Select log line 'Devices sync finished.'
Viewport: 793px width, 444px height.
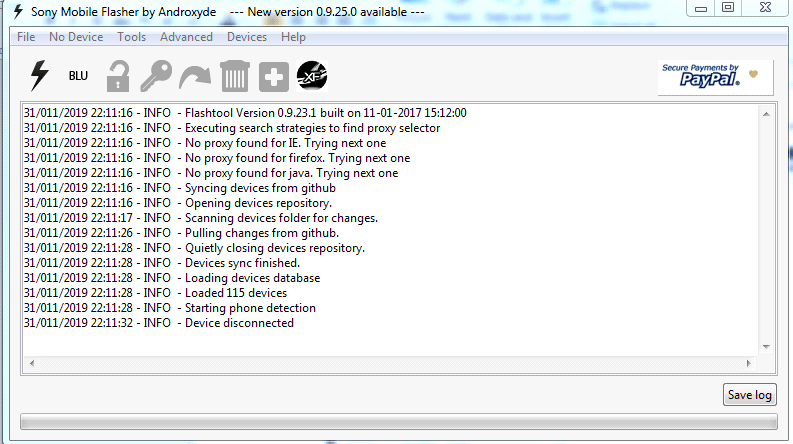tap(162, 263)
